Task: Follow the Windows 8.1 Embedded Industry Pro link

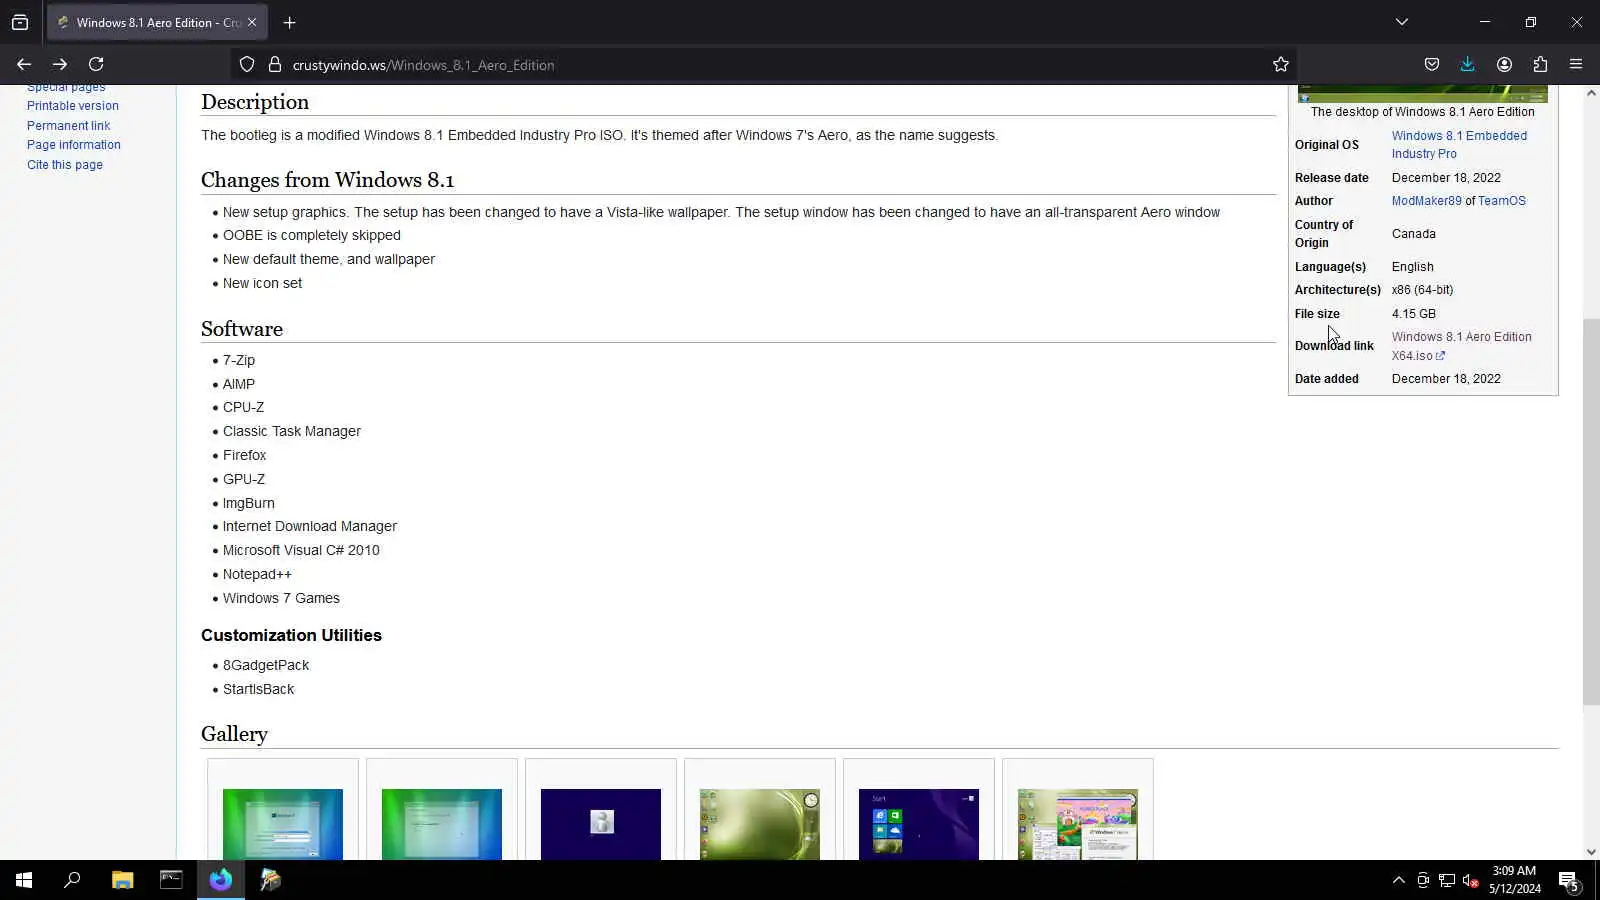Action: point(1459,145)
